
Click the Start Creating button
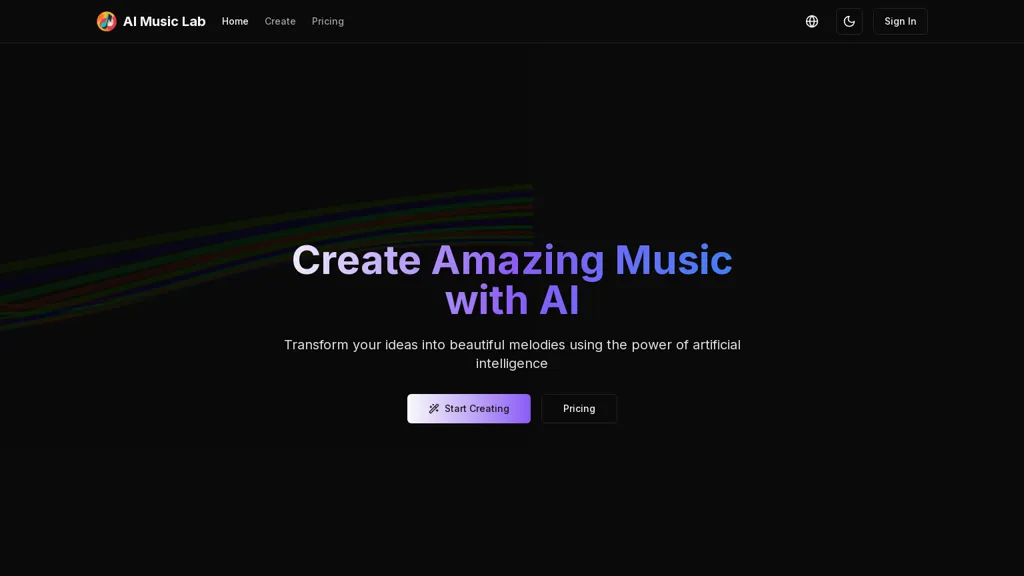(469, 408)
